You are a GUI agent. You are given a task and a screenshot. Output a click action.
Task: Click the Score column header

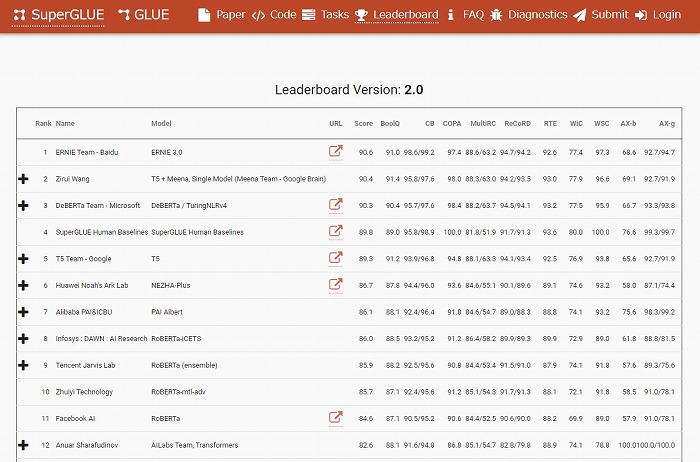click(363, 124)
